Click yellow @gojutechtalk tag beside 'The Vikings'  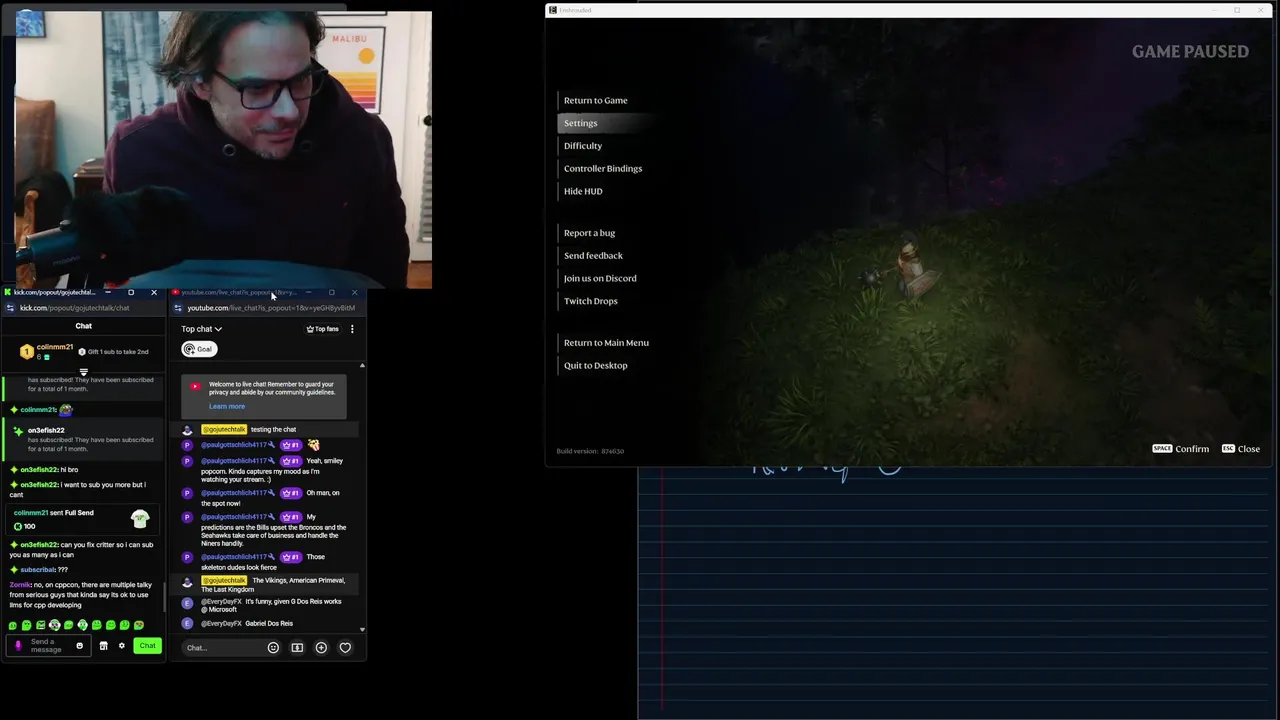[x=224, y=581]
